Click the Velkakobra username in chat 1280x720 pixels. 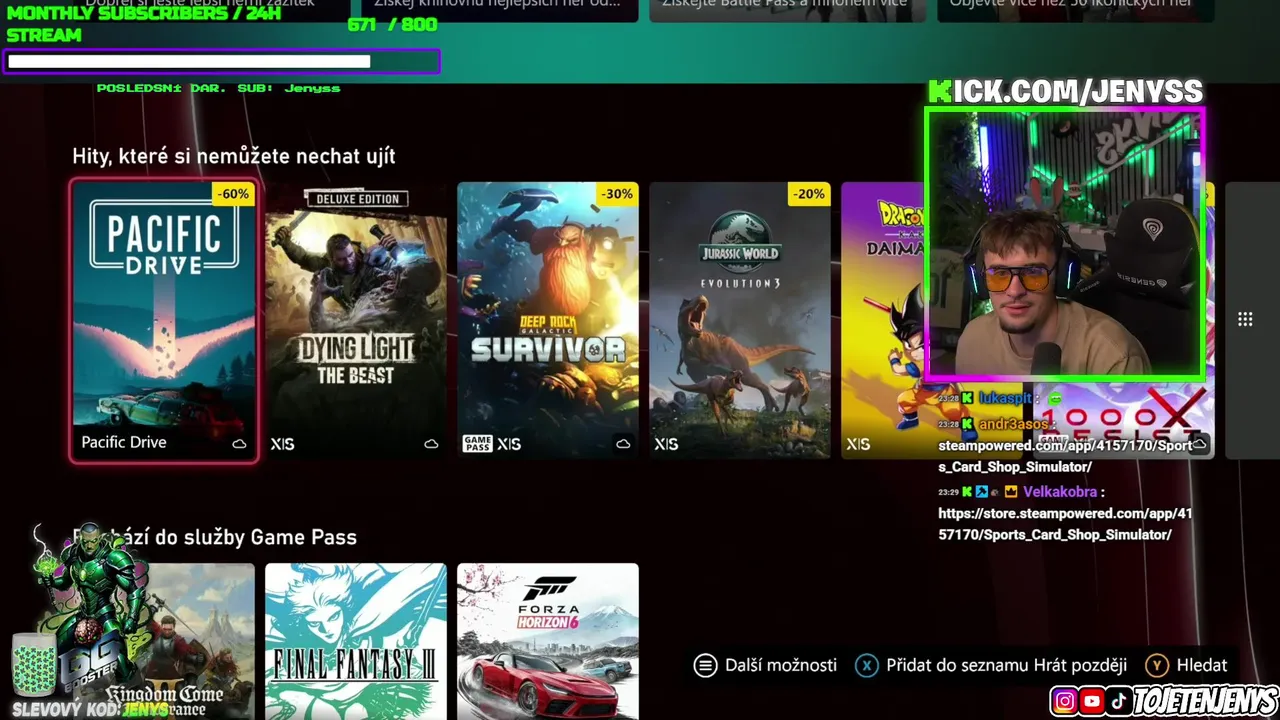(x=1058, y=492)
